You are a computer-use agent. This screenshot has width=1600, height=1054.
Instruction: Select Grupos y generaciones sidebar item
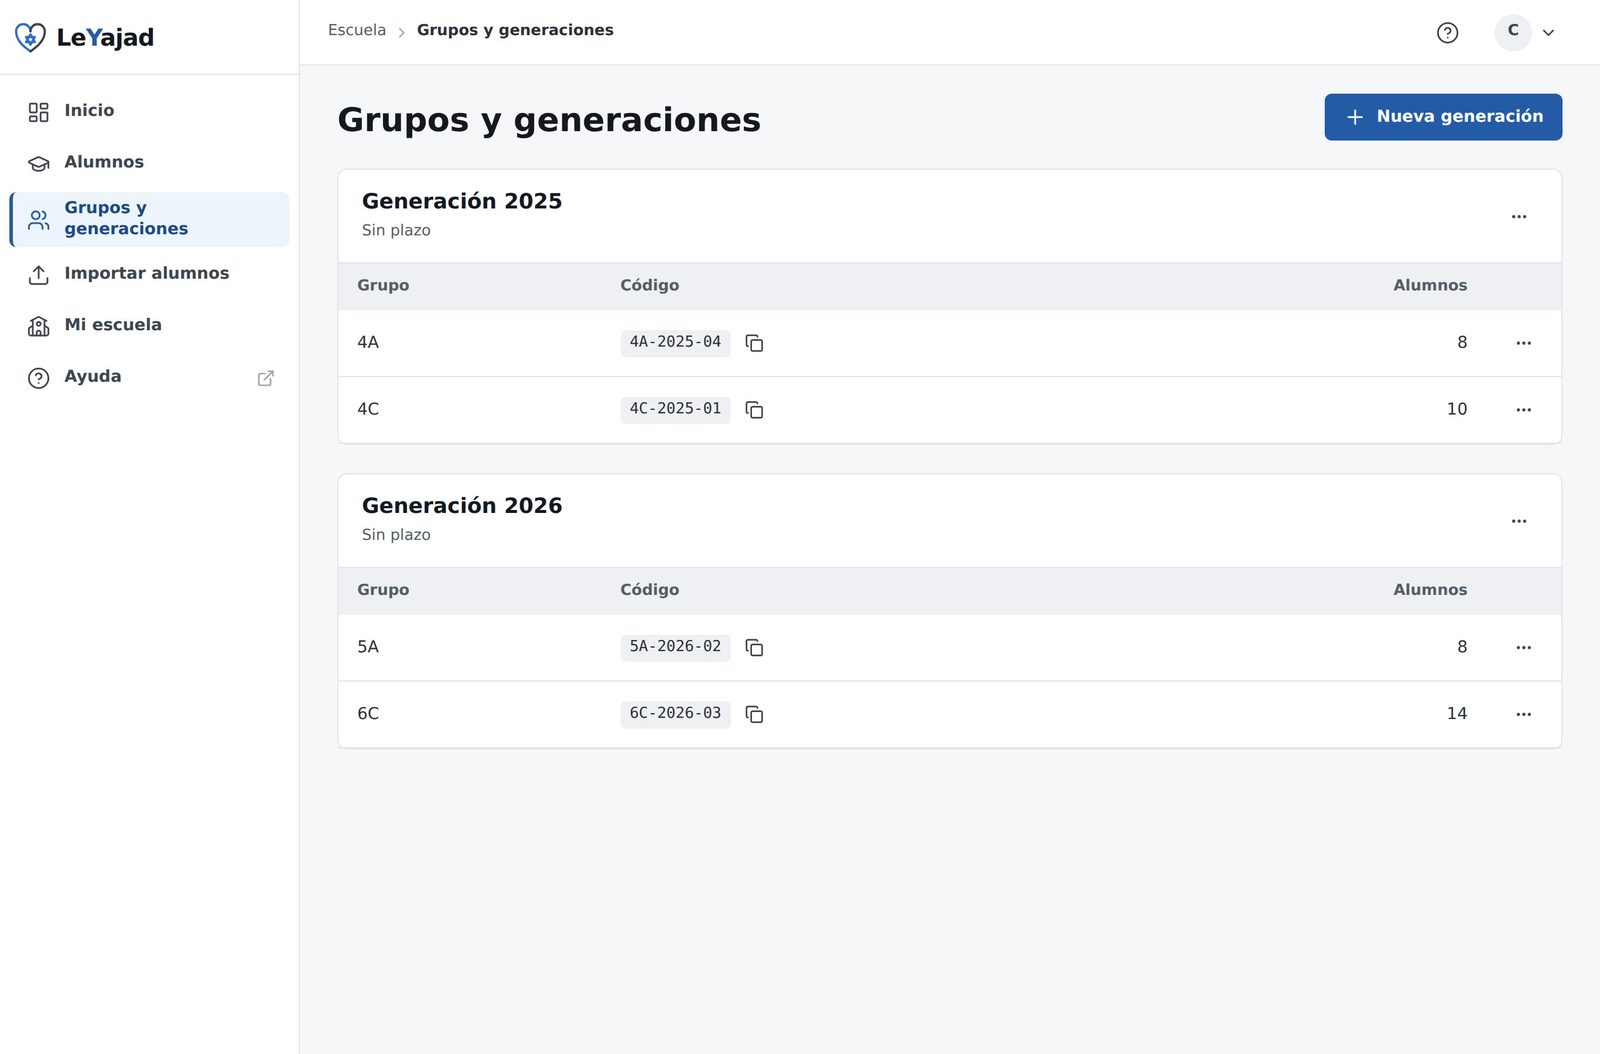point(150,219)
